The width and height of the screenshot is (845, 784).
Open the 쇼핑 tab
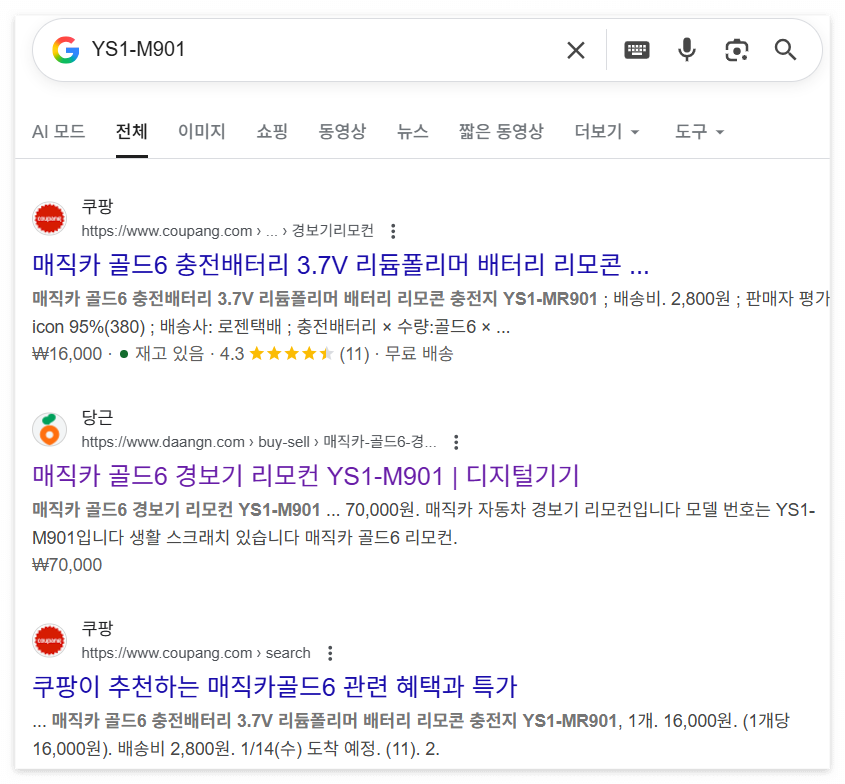coord(272,131)
